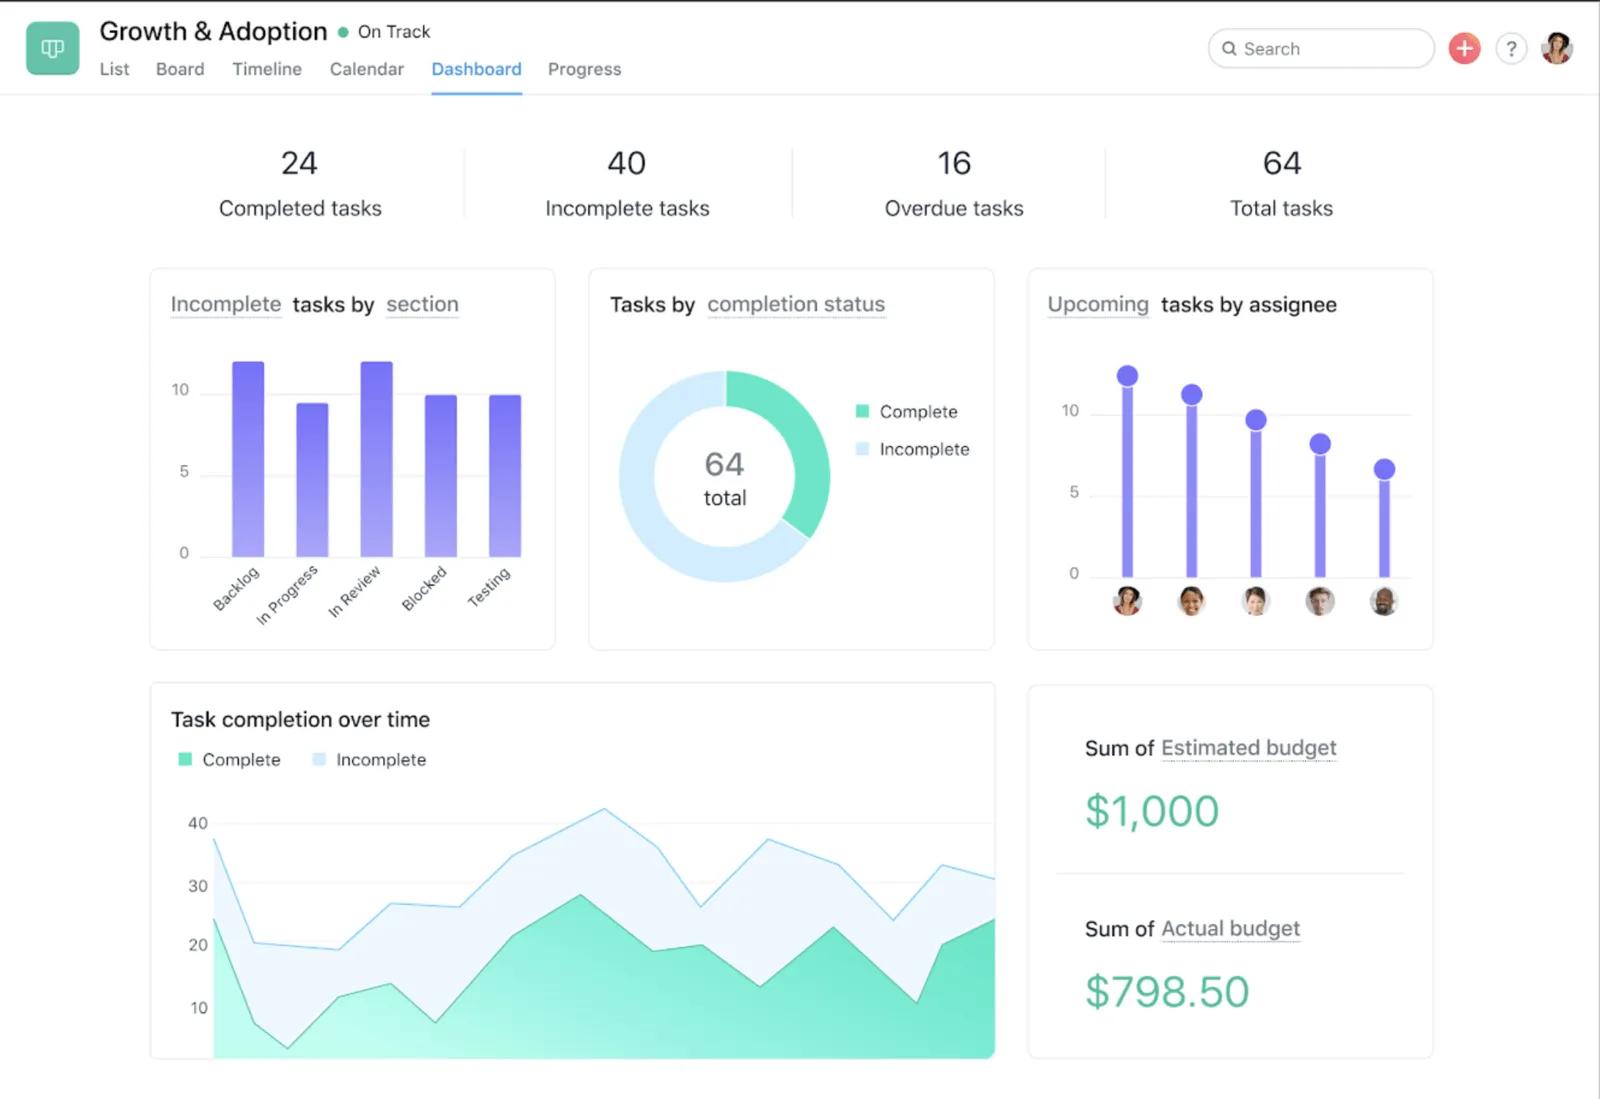
Task: Open the Progress tab
Action: pyautogui.click(x=584, y=69)
